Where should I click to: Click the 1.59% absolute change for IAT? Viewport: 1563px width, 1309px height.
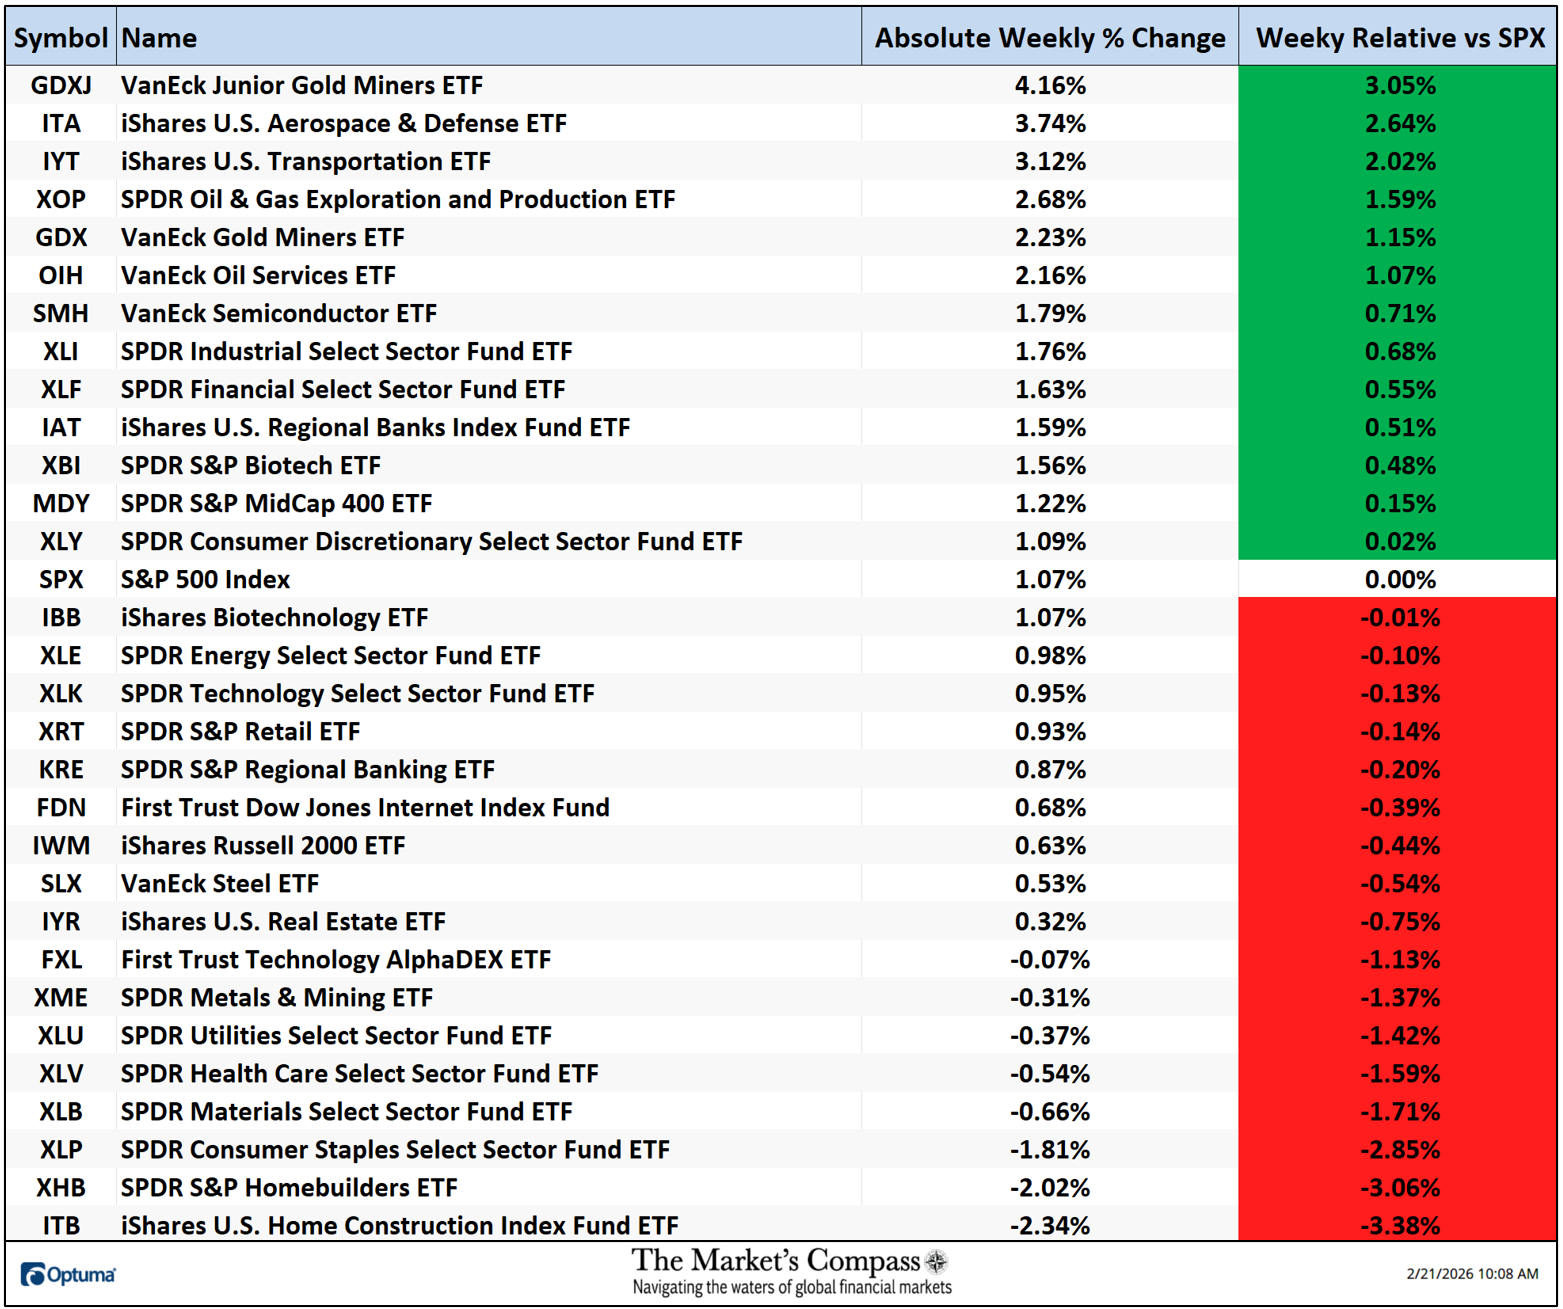(x=1050, y=427)
